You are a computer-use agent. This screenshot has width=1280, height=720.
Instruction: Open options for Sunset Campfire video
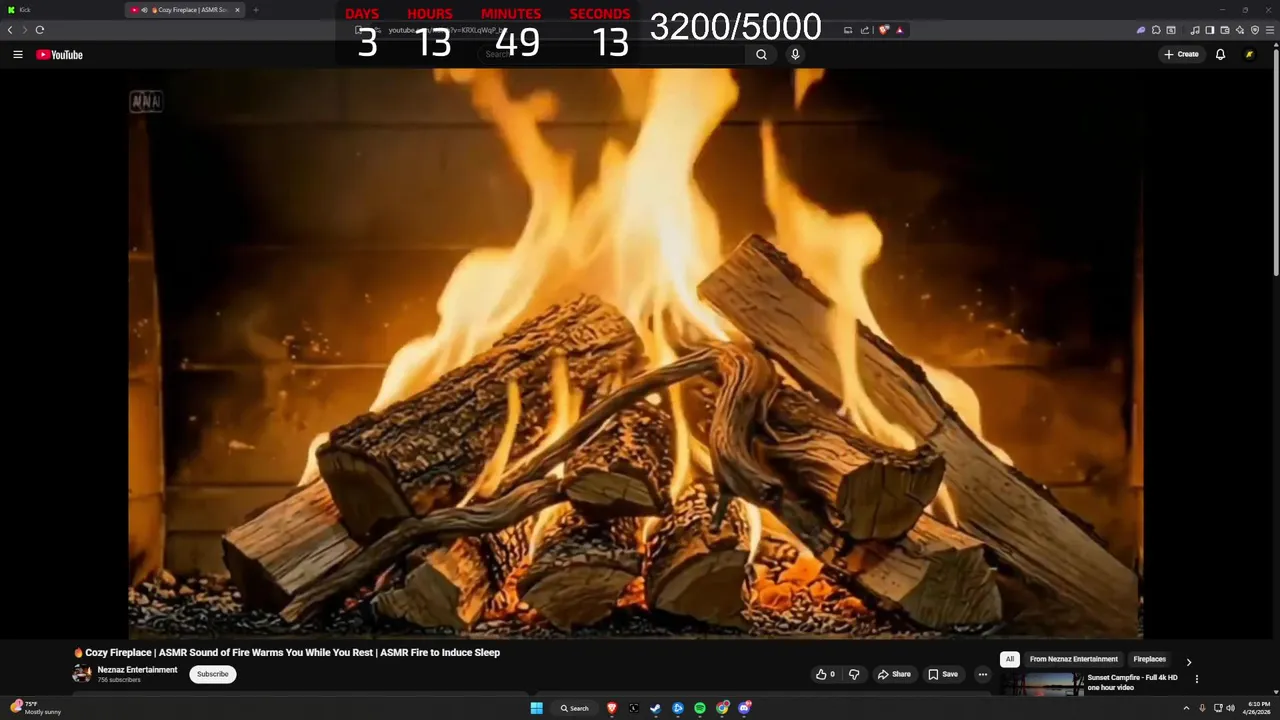tap(1196, 679)
